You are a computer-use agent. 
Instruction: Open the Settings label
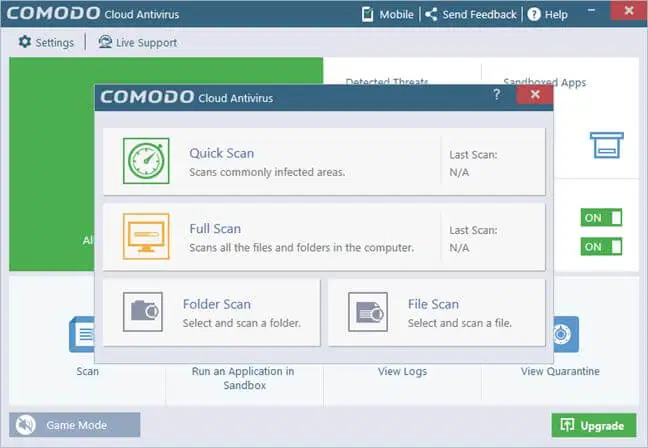(55, 43)
